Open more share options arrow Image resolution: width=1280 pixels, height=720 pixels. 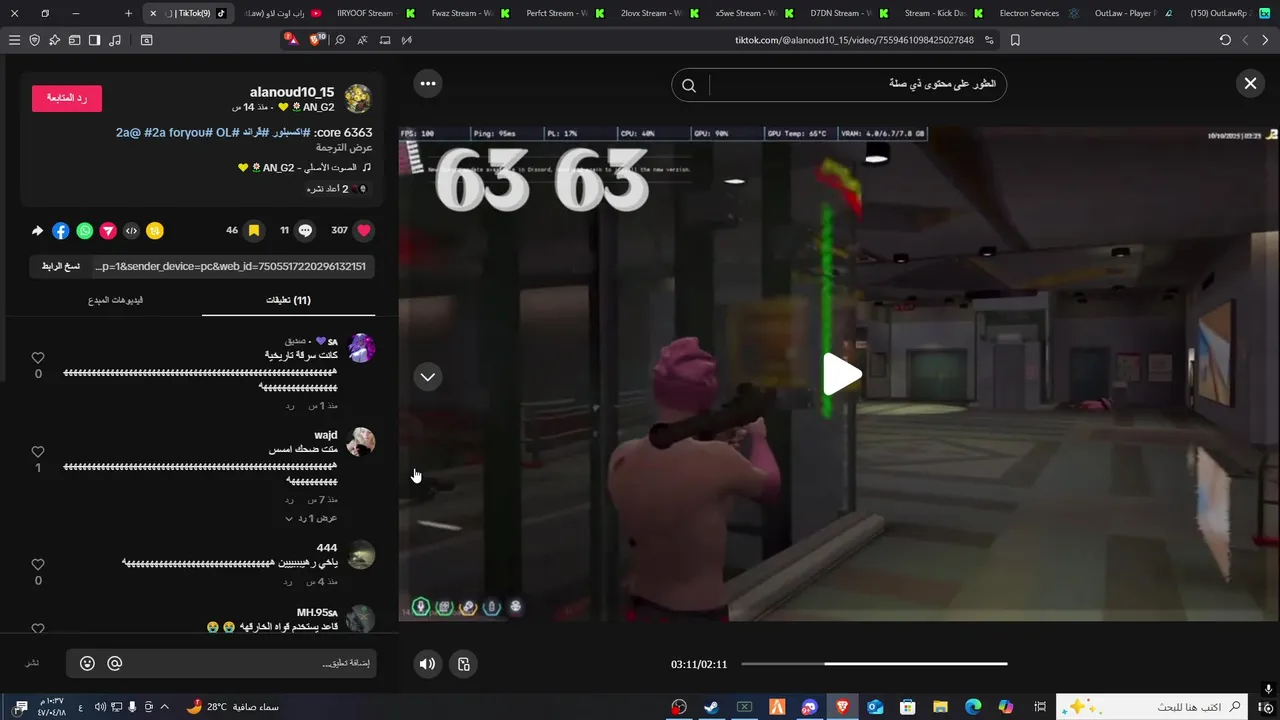pyautogui.click(x=37, y=231)
